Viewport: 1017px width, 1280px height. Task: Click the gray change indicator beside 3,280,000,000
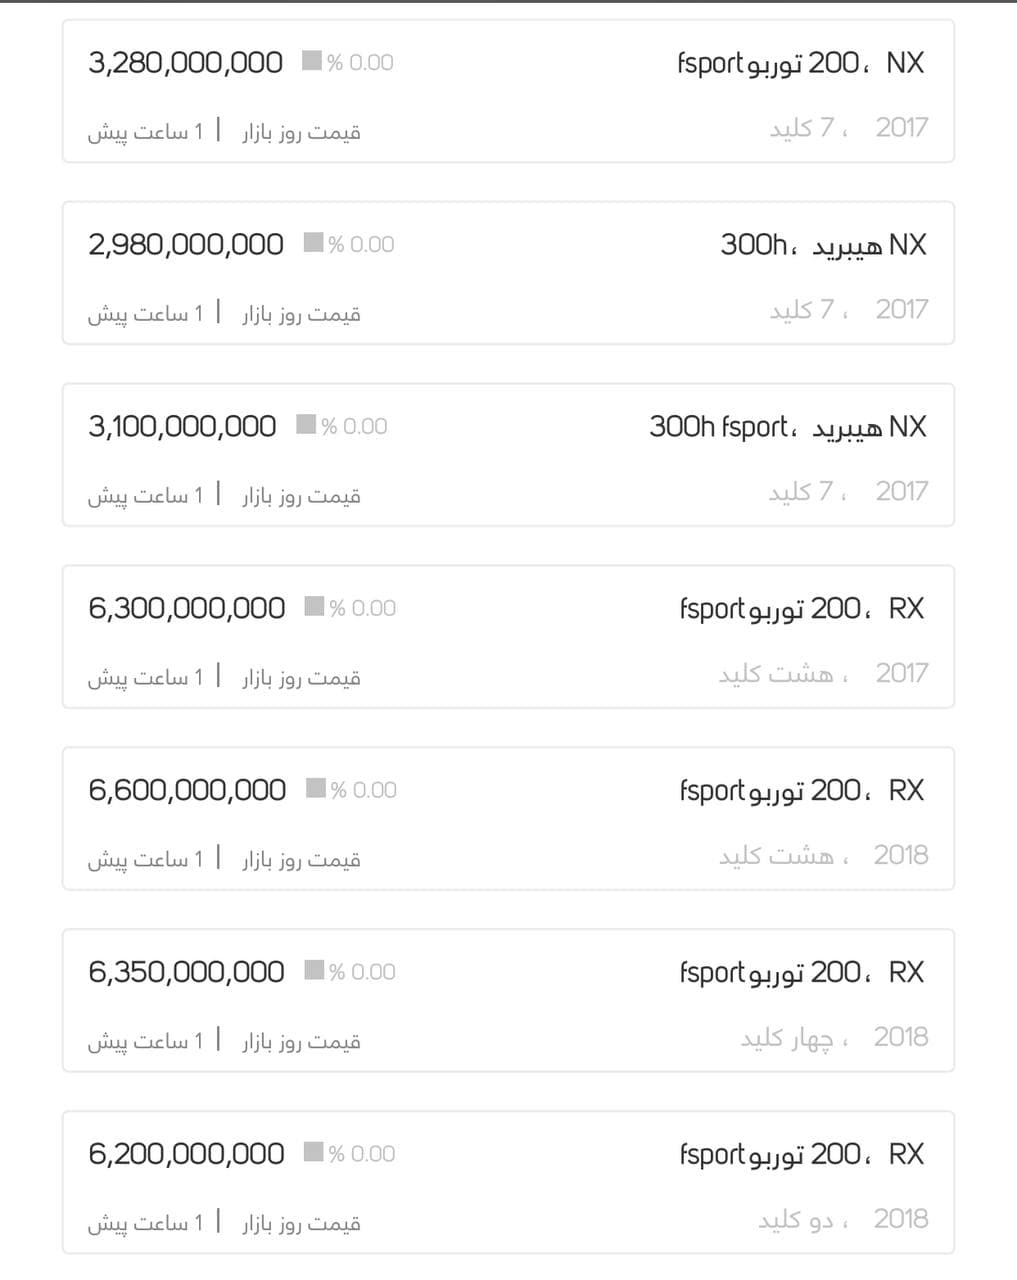(311, 61)
